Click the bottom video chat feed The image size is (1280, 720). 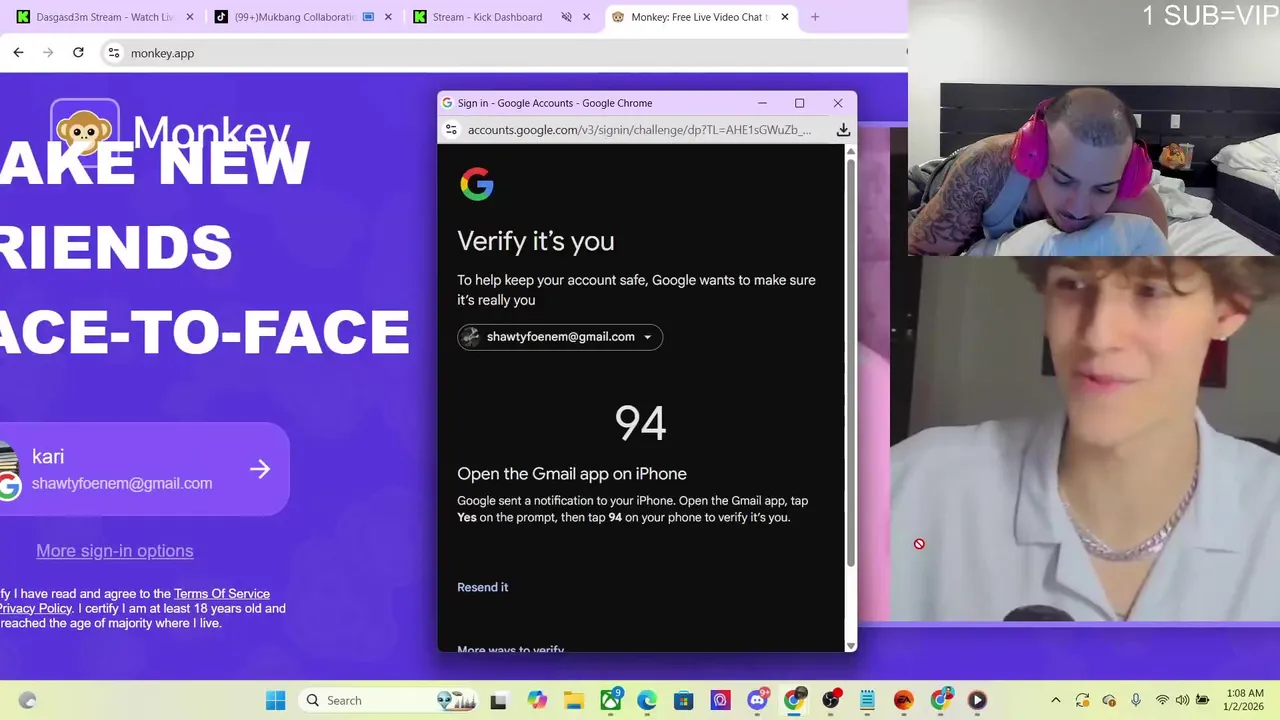click(x=1085, y=440)
